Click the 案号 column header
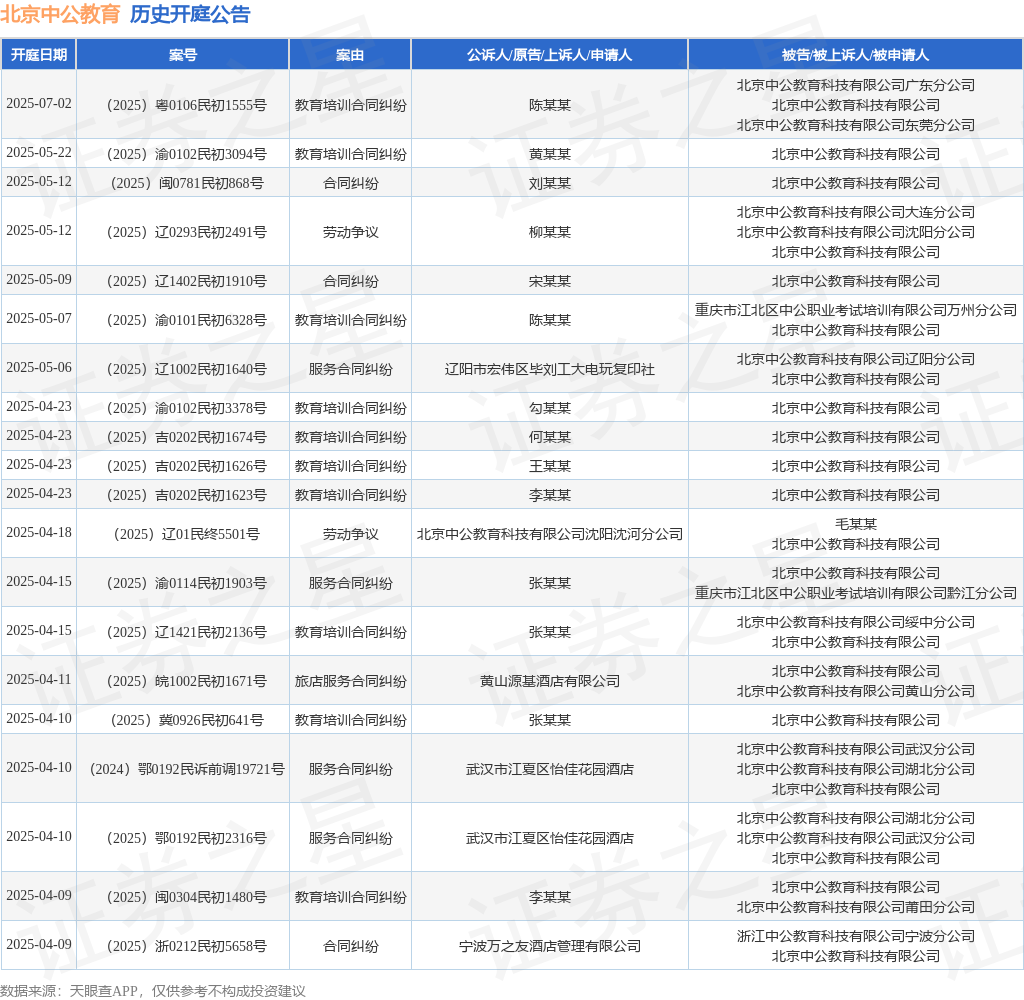Image resolution: width=1024 pixels, height=1000 pixels. tap(183, 55)
